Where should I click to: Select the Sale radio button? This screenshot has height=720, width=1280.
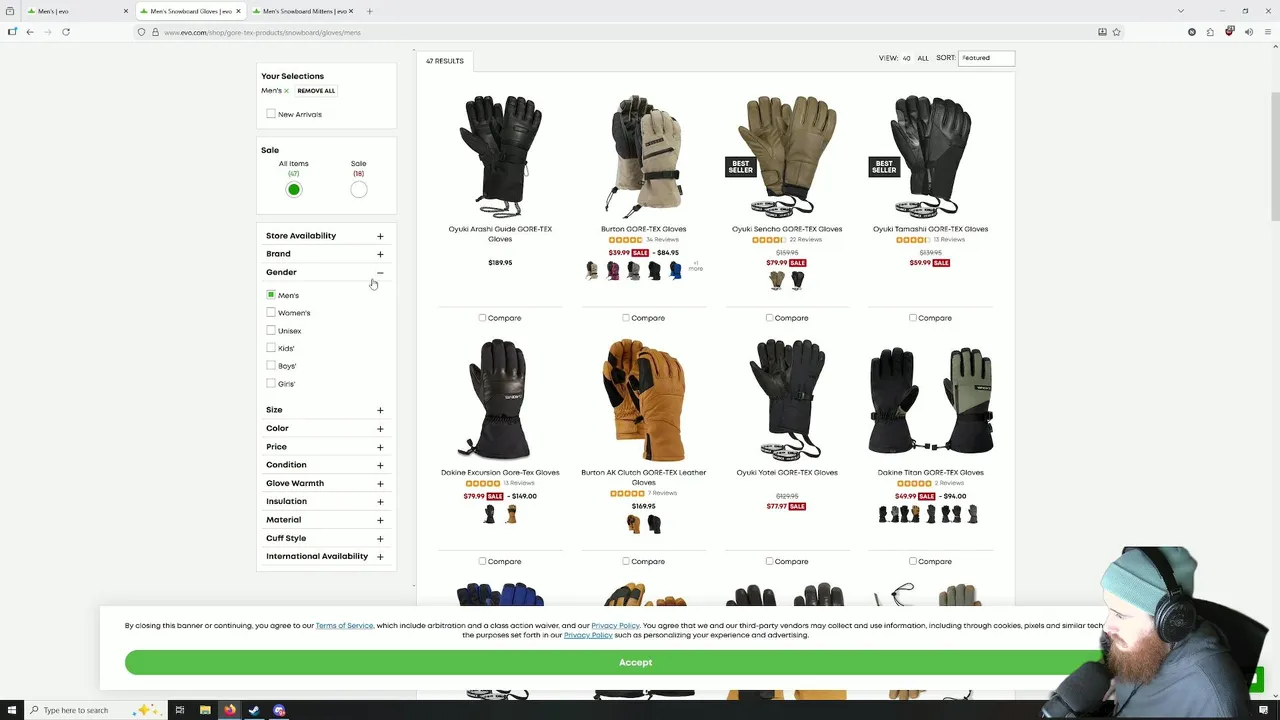(359, 190)
